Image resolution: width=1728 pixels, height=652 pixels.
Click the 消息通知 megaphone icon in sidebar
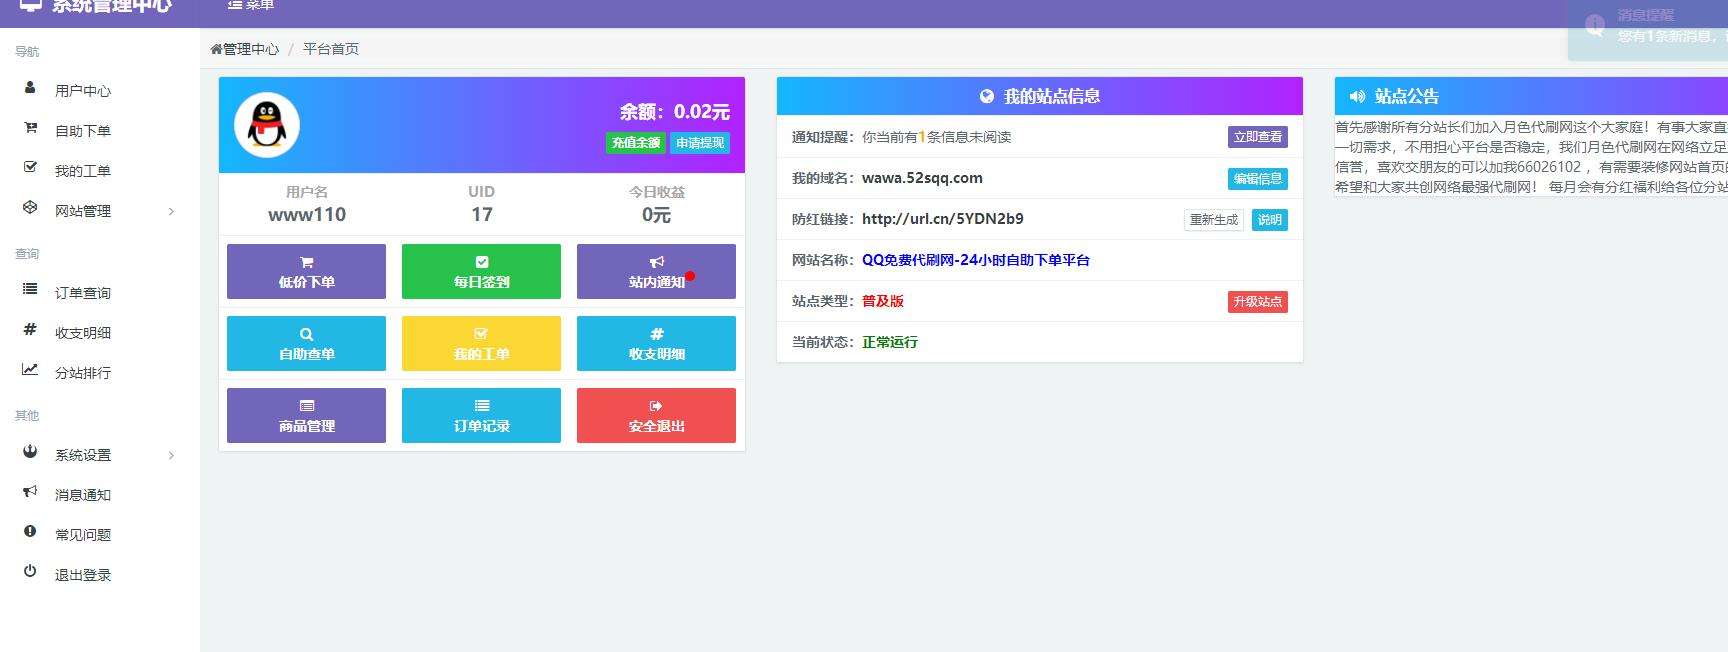coord(30,492)
